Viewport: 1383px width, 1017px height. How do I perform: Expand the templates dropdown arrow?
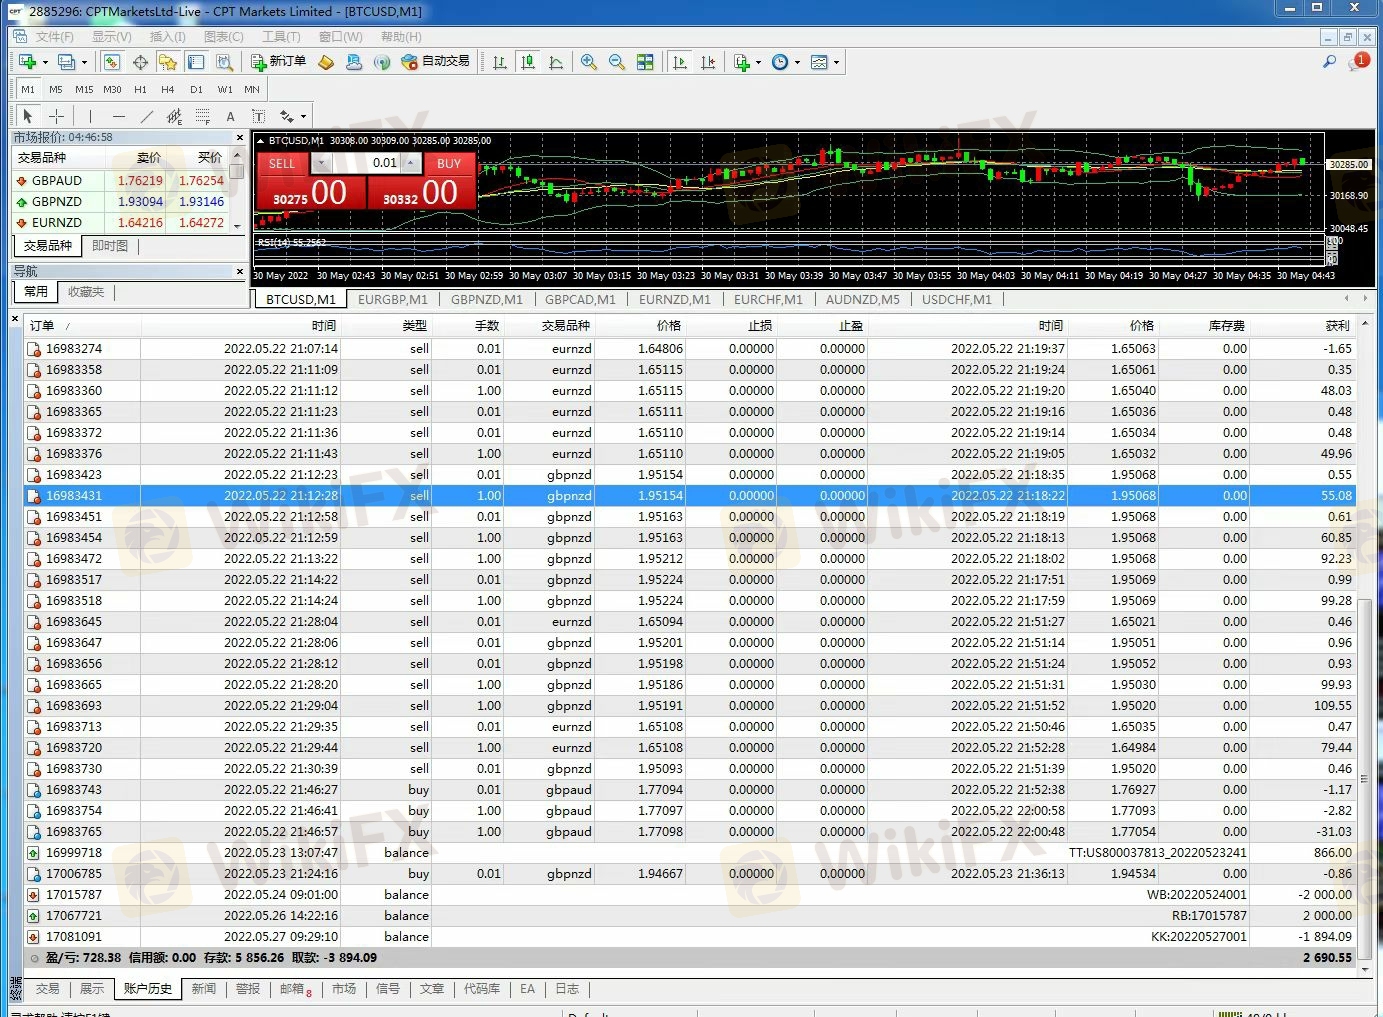pyautogui.click(x=836, y=62)
